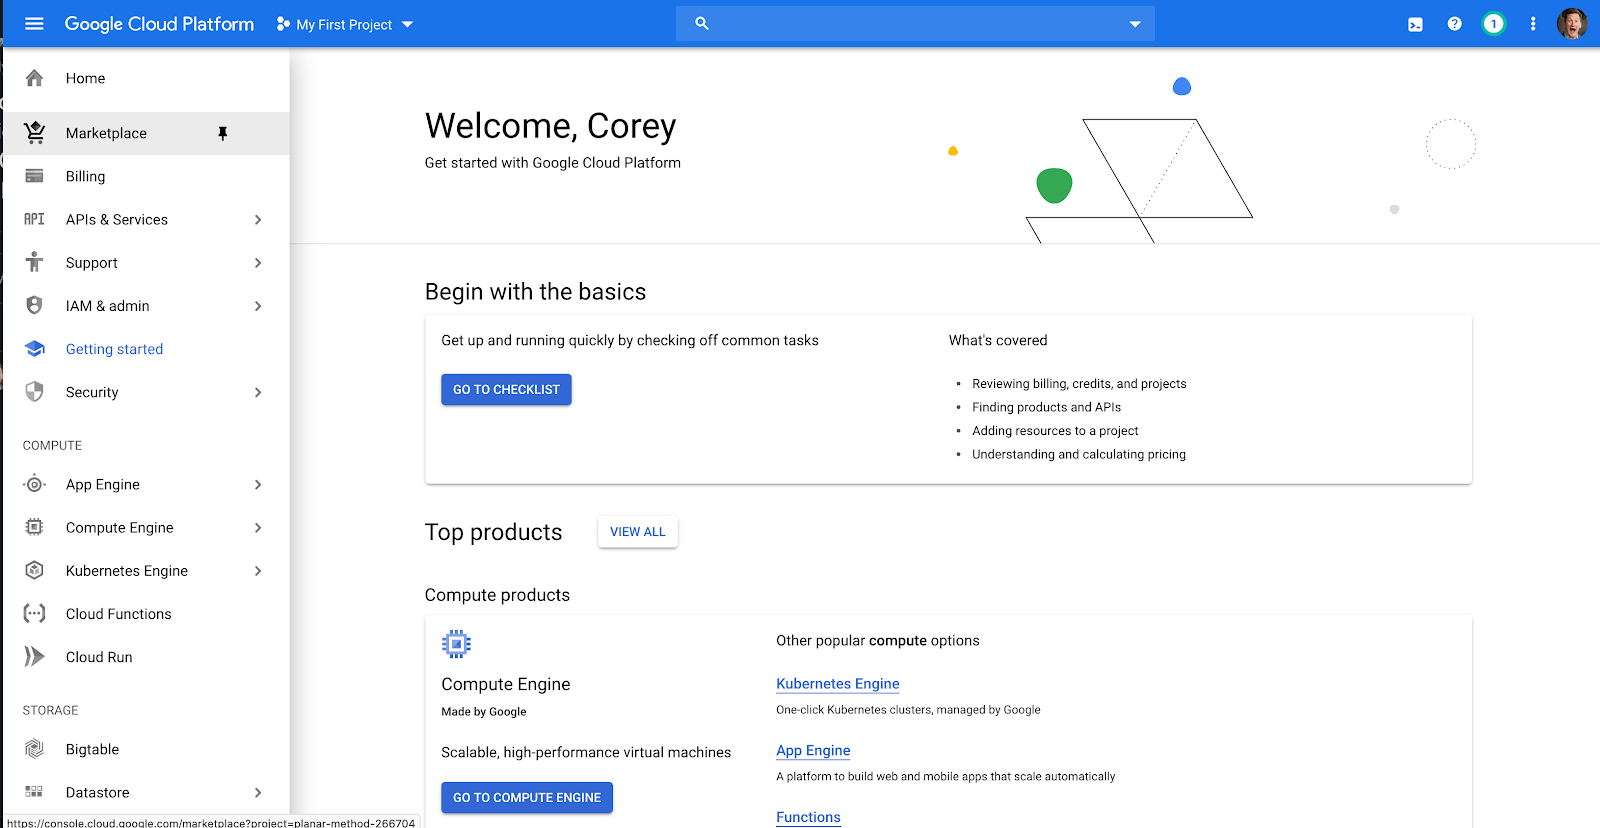Open the App Engine link in compute options
The image size is (1600, 828).
click(813, 751)
